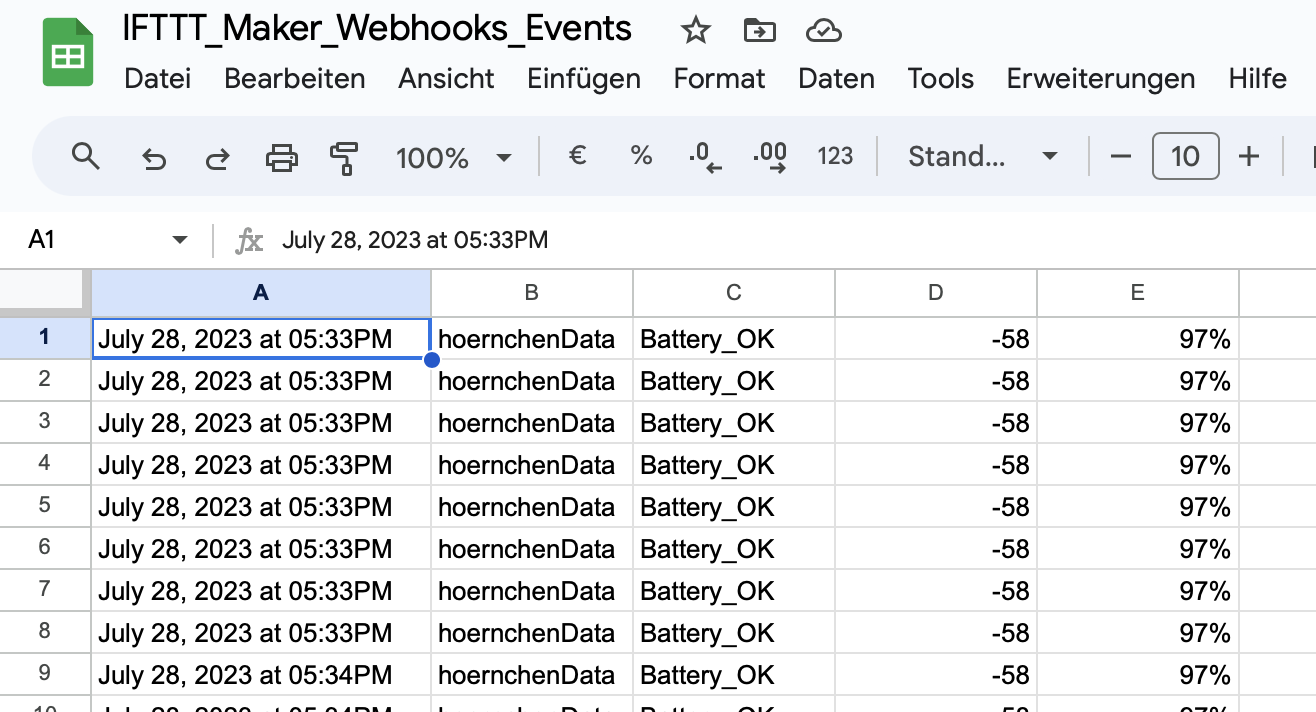Apply percent number format
This screenshot has width=1316, height=712.
click(641, 156)
